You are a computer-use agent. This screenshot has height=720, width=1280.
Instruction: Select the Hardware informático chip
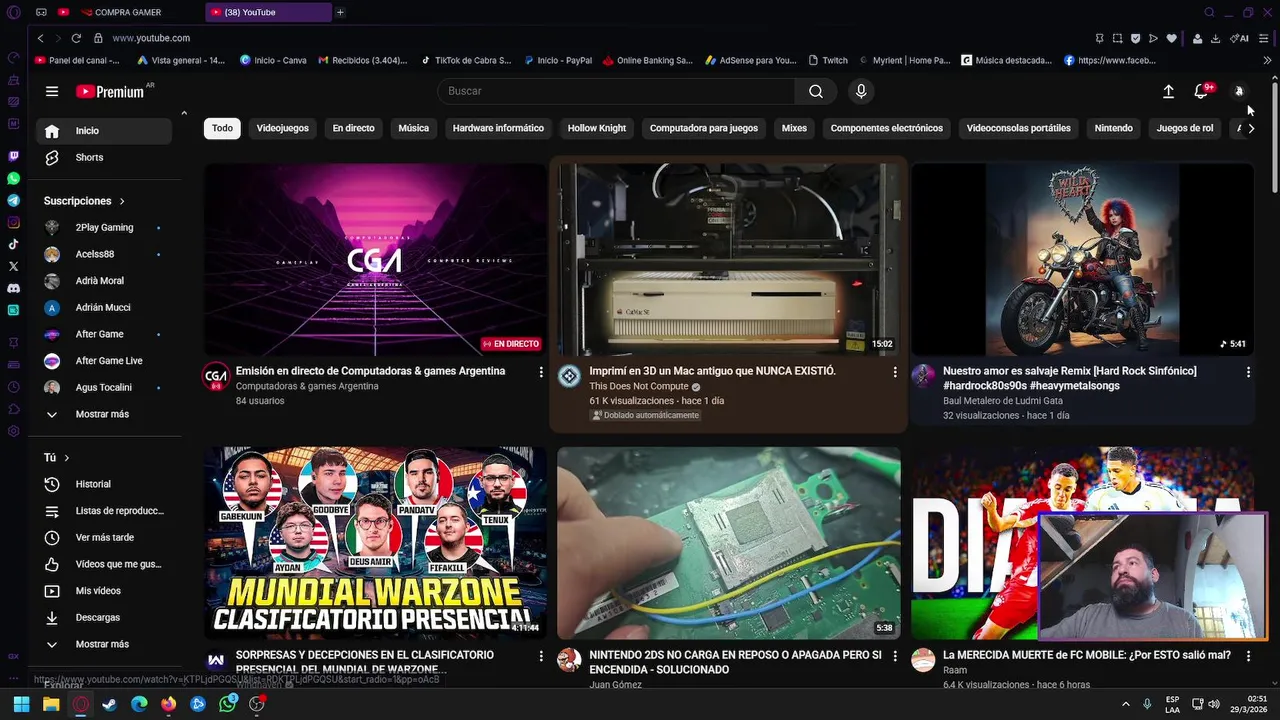coord(498,128)
